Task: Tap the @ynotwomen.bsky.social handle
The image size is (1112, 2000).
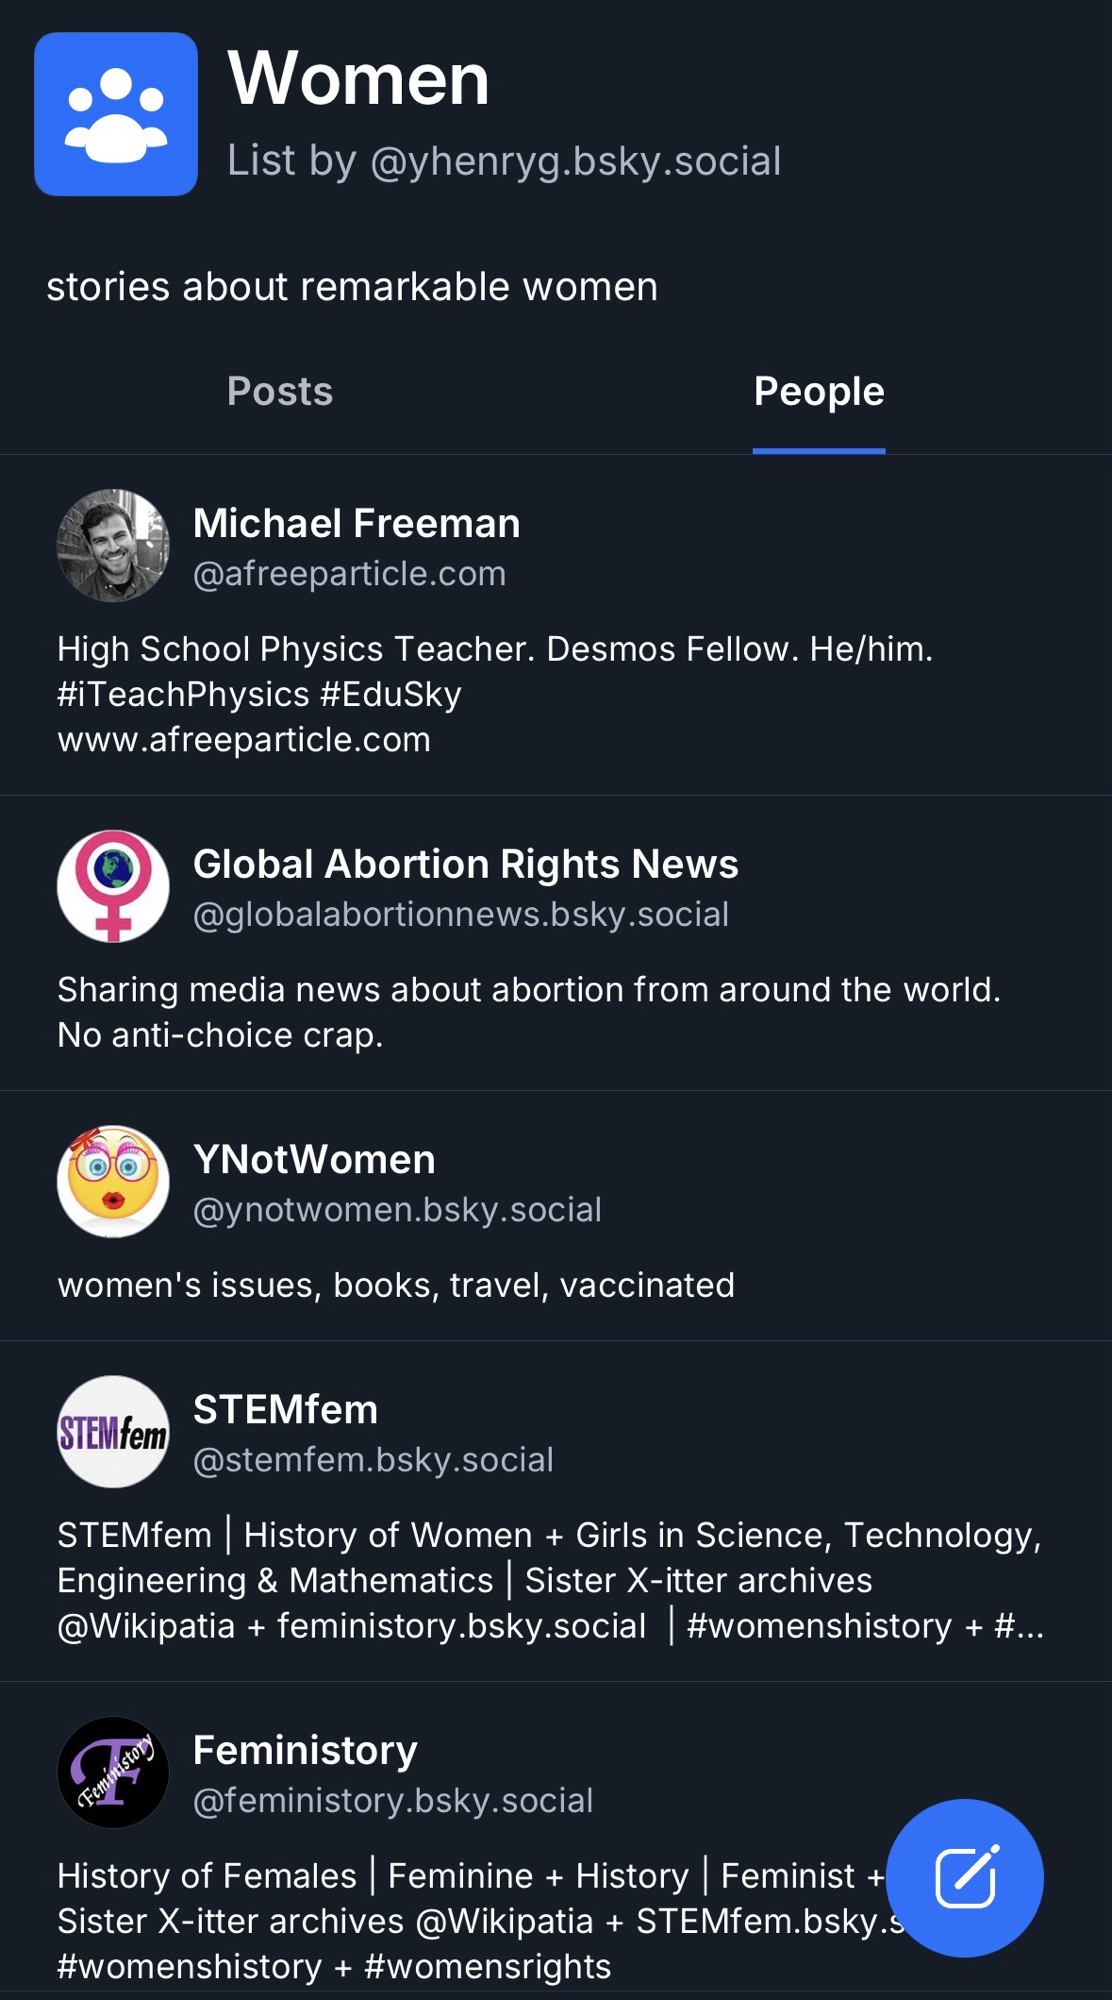Action: [397, 1210]
